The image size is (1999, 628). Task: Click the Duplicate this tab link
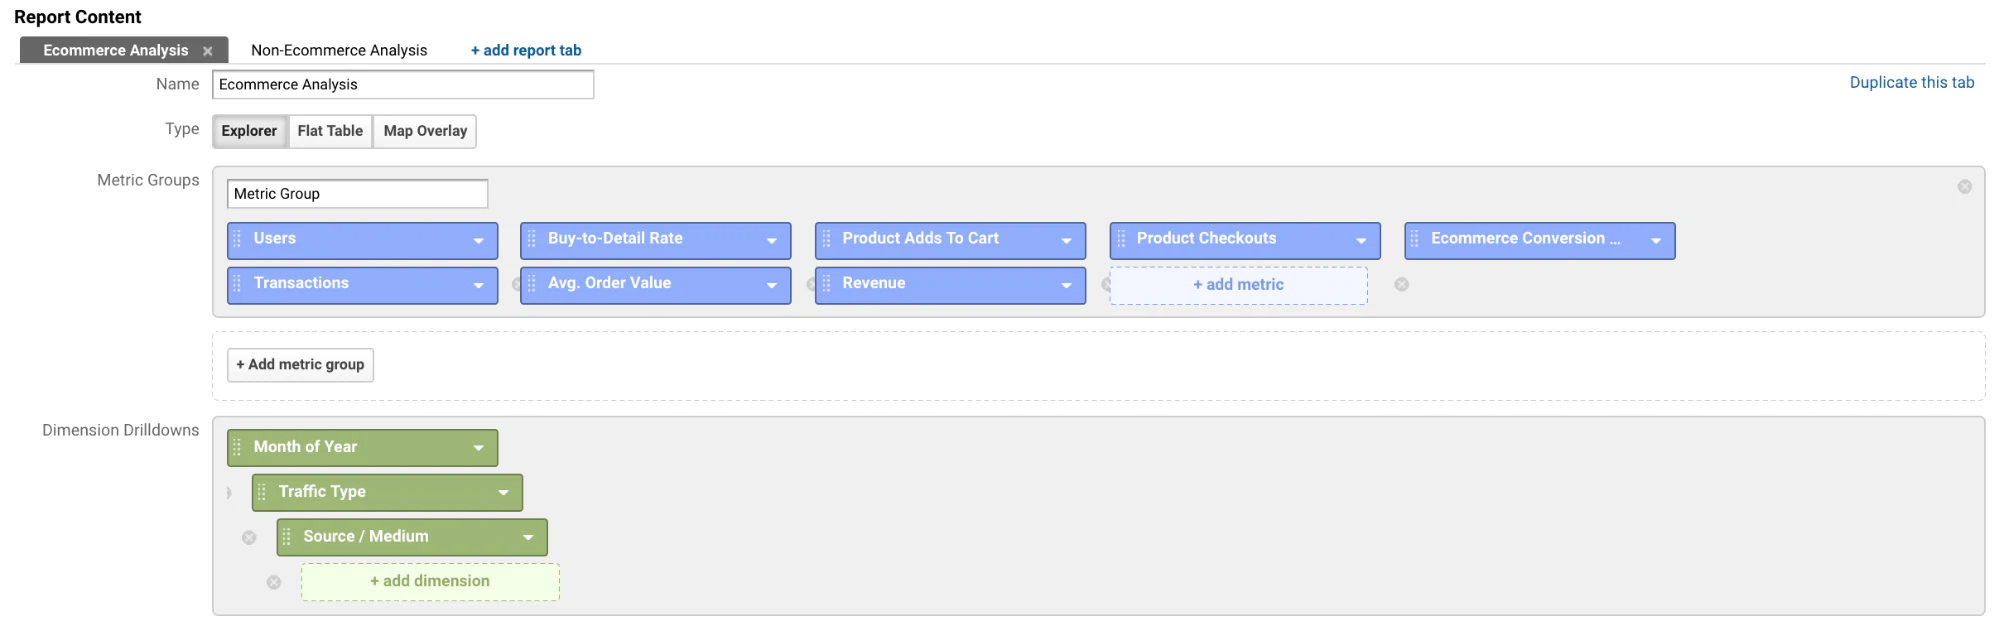(x=1911, y=83)
